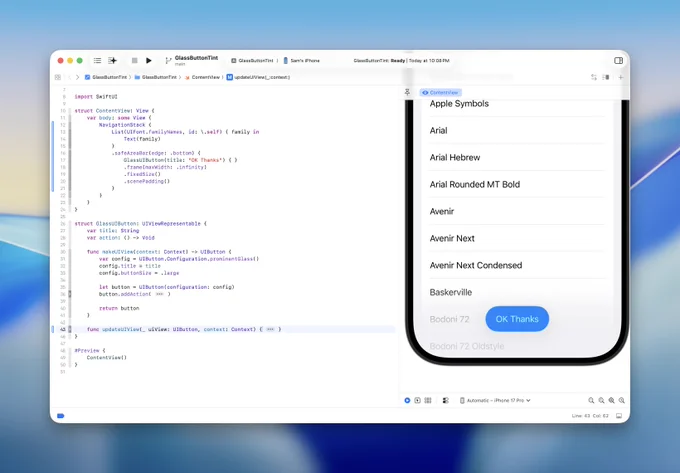Zoom preview canvas to 100%
Screen dimensions: 680x473
[601, 400]
